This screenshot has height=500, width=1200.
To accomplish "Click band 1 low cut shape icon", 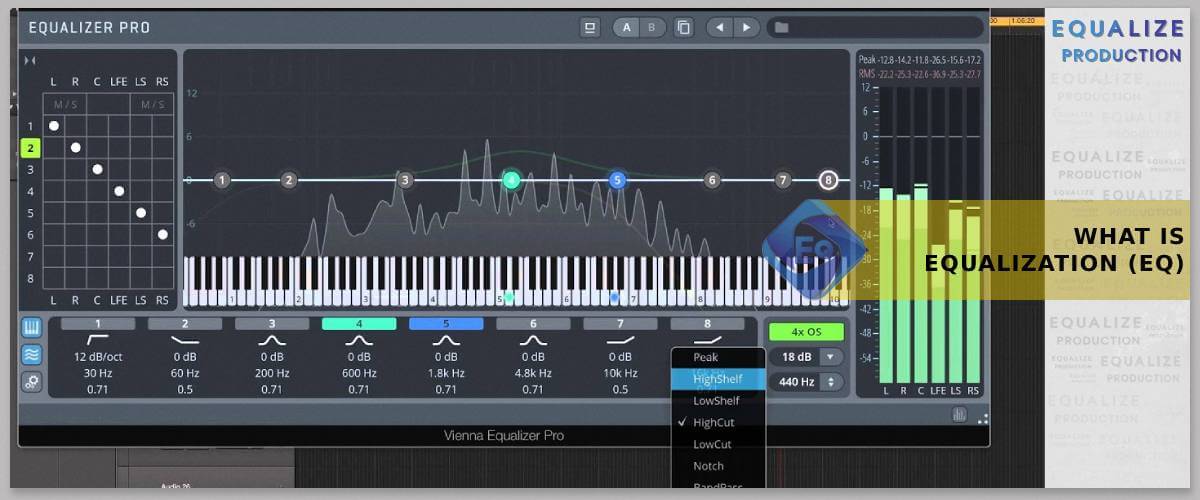I will tap(98, 340).
